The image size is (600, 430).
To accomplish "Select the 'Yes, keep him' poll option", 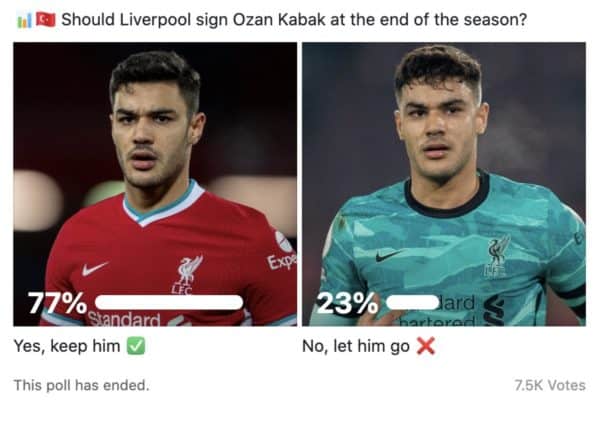I will [x=67, y=346].
